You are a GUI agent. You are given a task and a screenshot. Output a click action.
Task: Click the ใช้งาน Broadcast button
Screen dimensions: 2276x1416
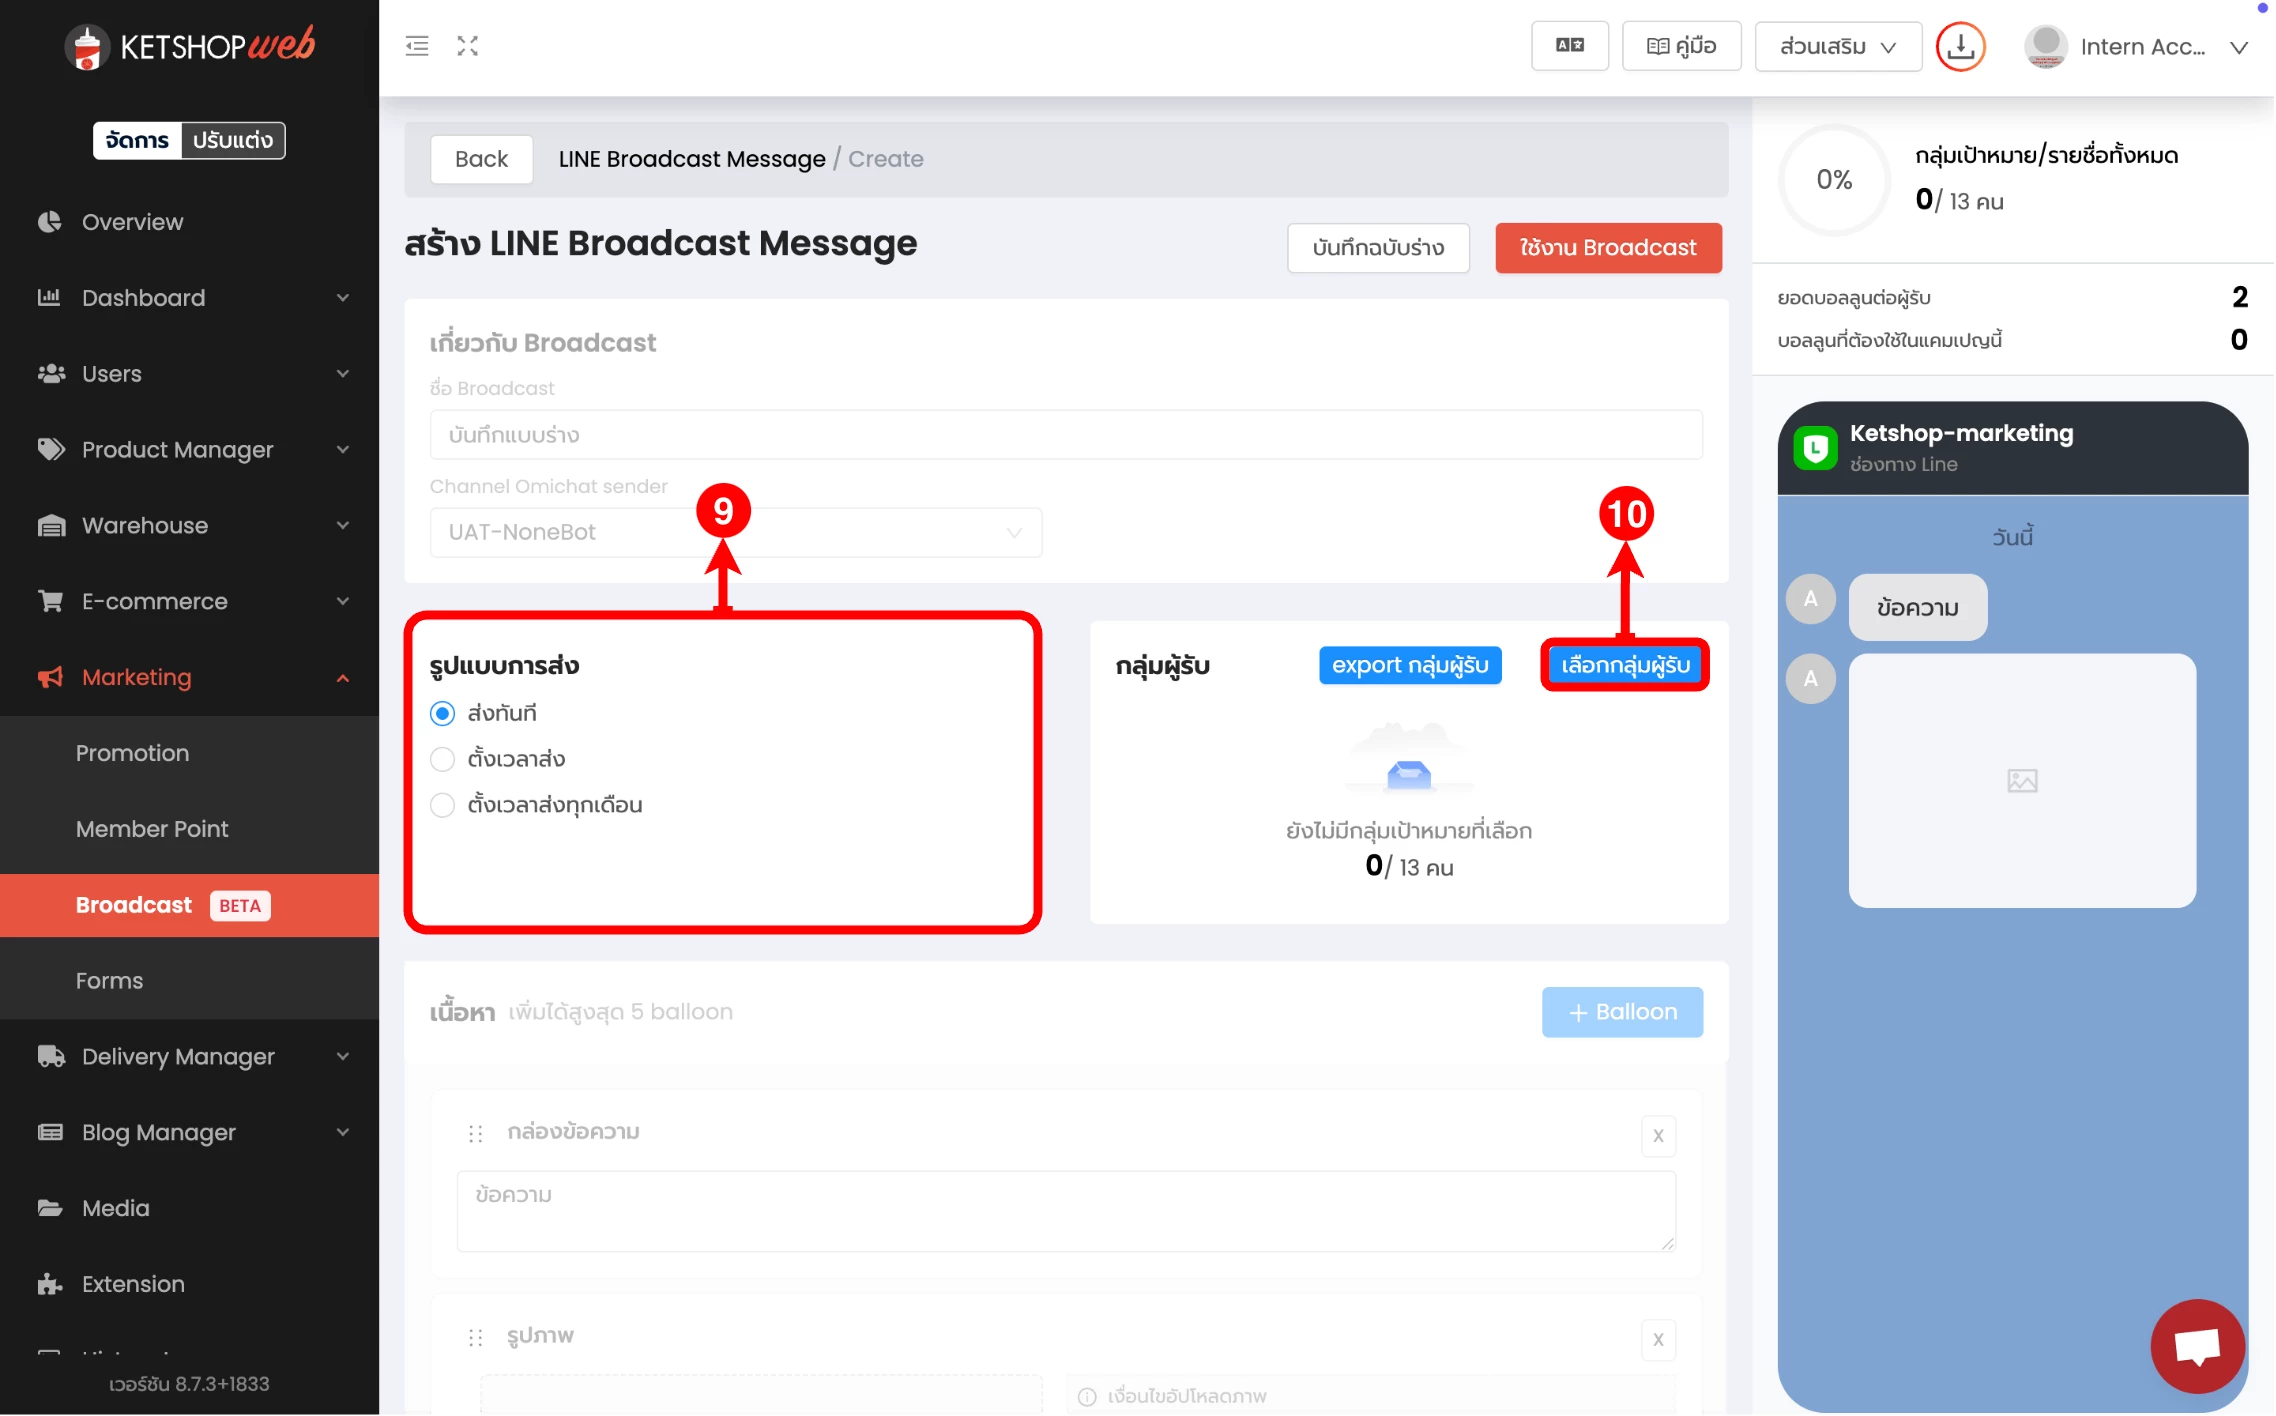pyautogui.click(x=1607, y=248)
